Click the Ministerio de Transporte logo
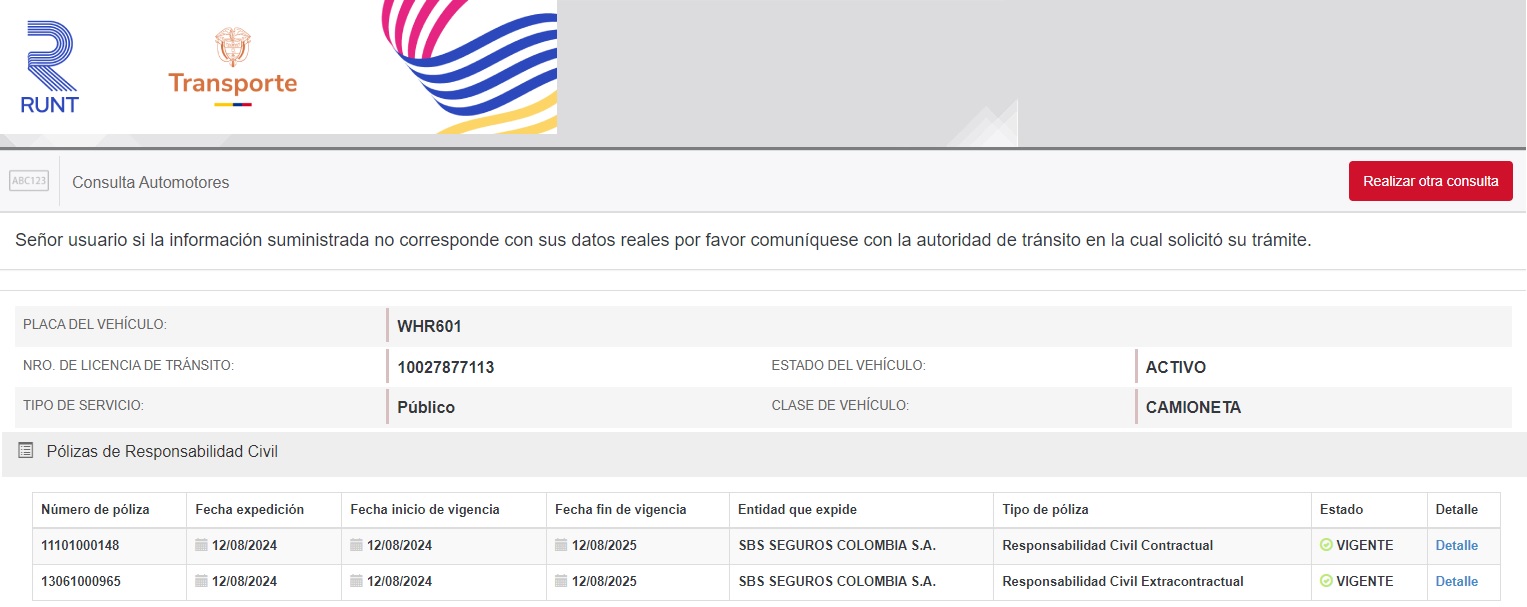Screen dimensions: 1527x607 pos(232,68)
